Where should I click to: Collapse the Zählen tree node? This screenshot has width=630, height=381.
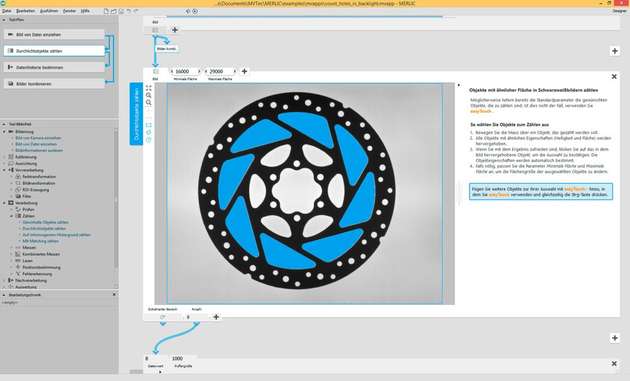(12, 216)
